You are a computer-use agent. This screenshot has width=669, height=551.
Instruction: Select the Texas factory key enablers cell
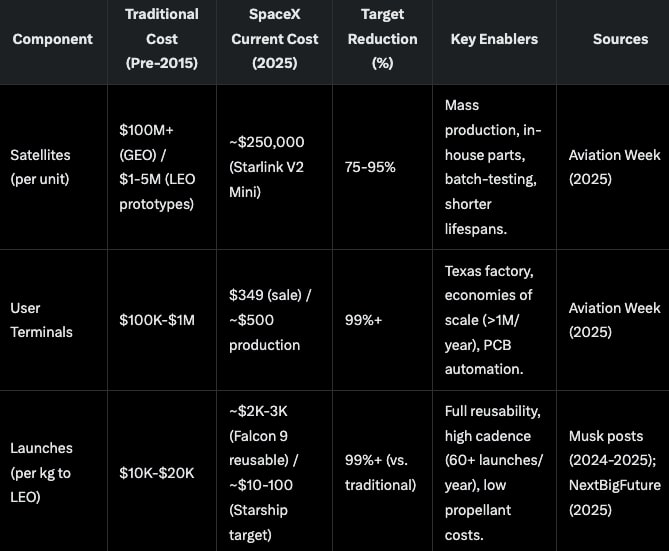tap(490, 320)
